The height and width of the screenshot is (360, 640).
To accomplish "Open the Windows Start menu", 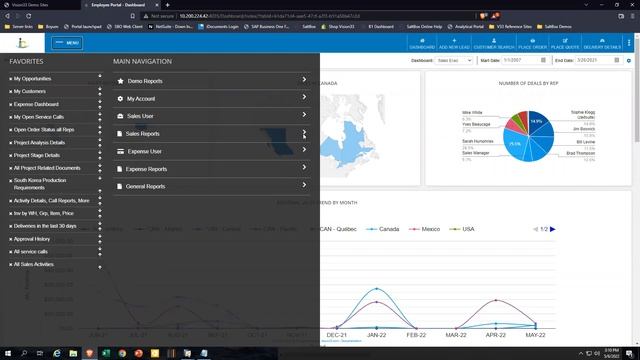I will pos(8,353).
